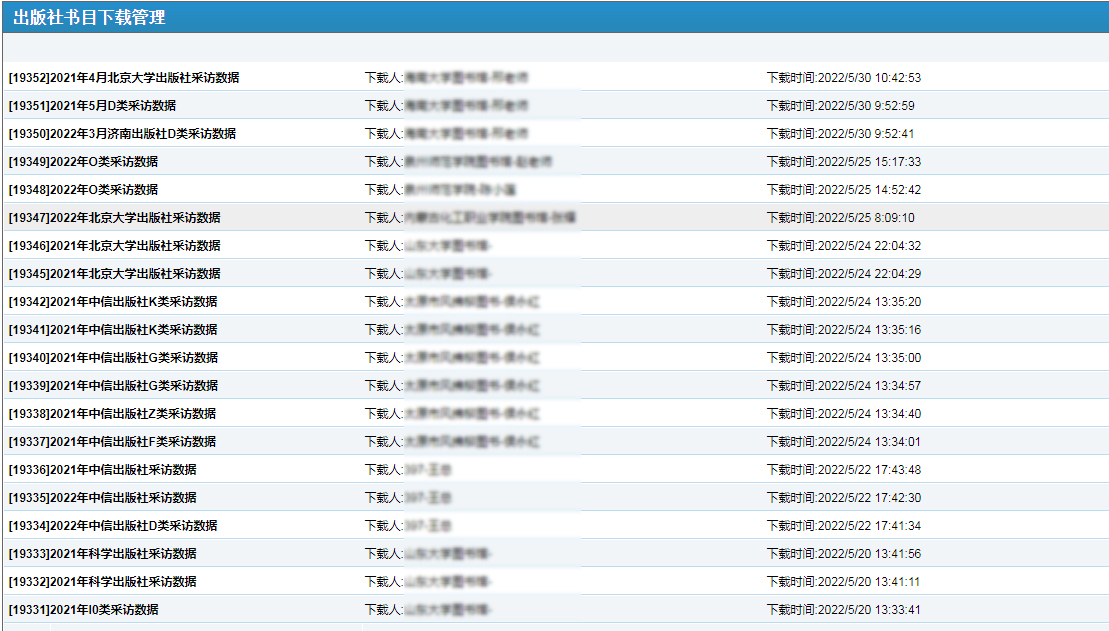1109x631 pixels.
Task: Click entry 19351 2021年5月D类采访数据
Action: tap(92, 106)
